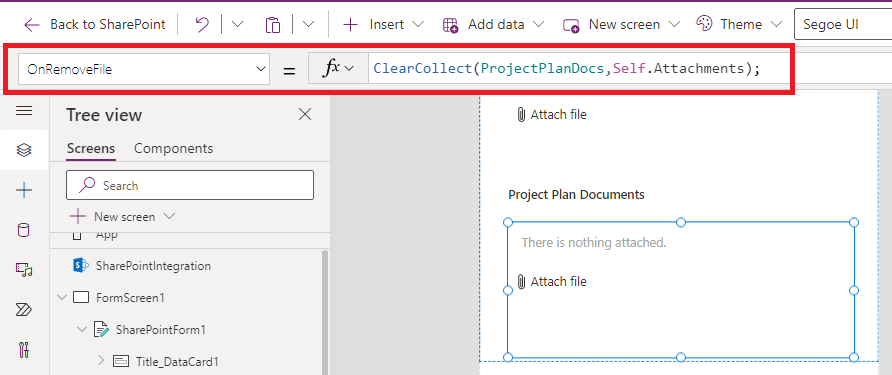This screenshot has width=892, height=375.
Task: Click the Back to SharePoint arrow
Action: click(32, 24)
